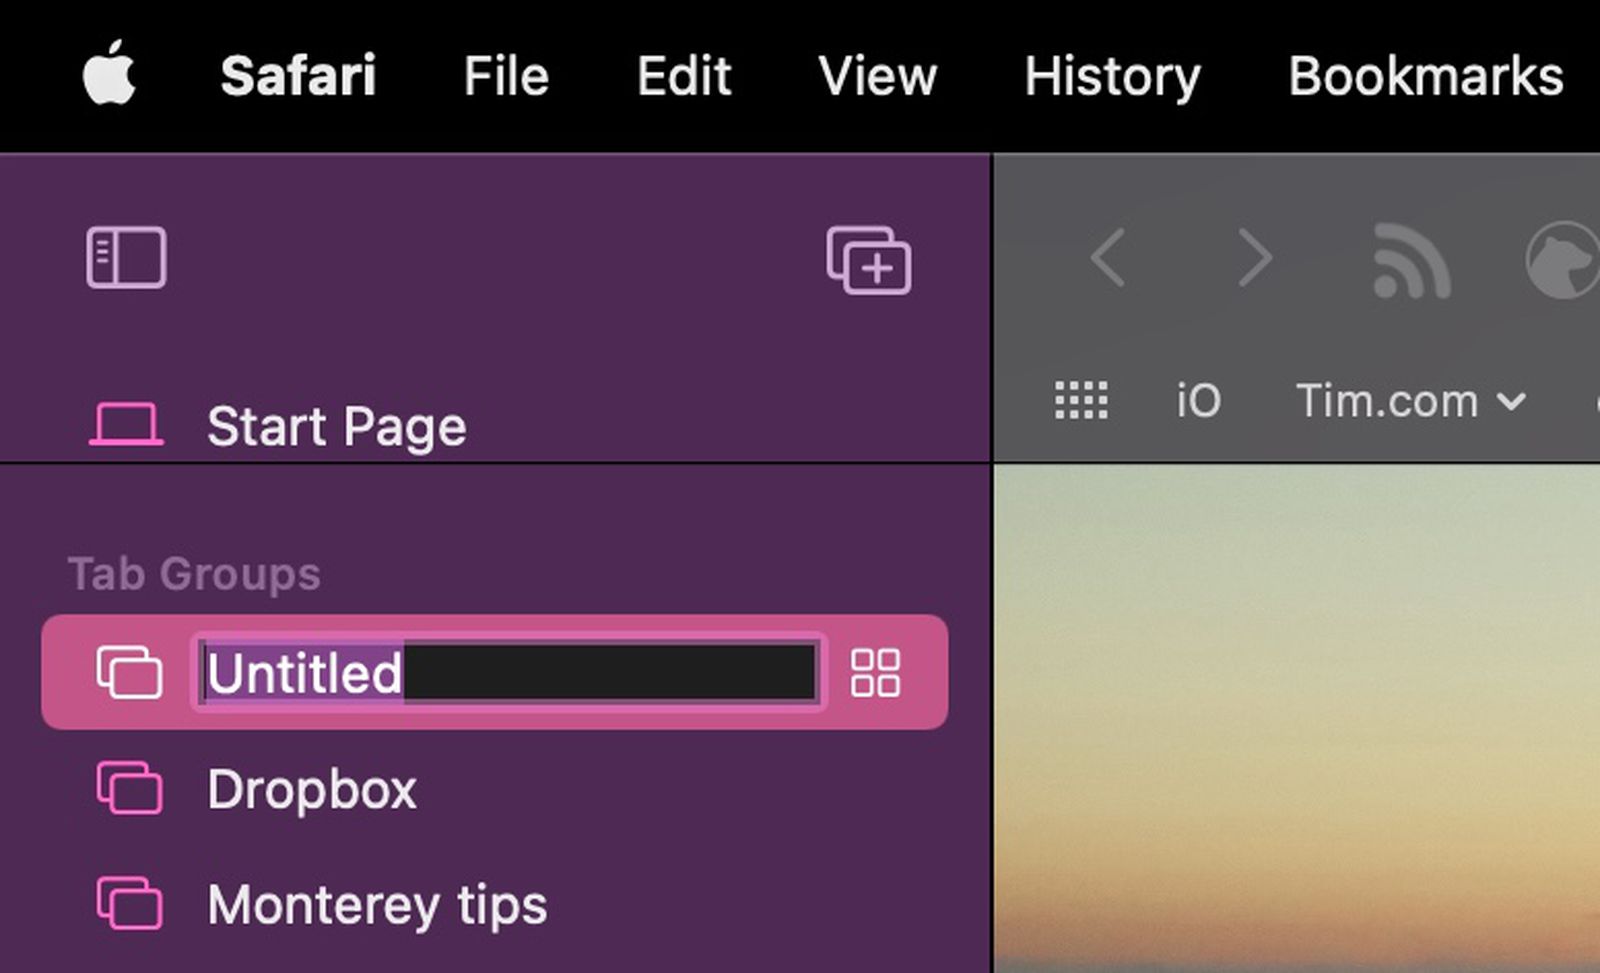The image size is (1600, 973).
Task: Open the History menu
Action: 1112,75
